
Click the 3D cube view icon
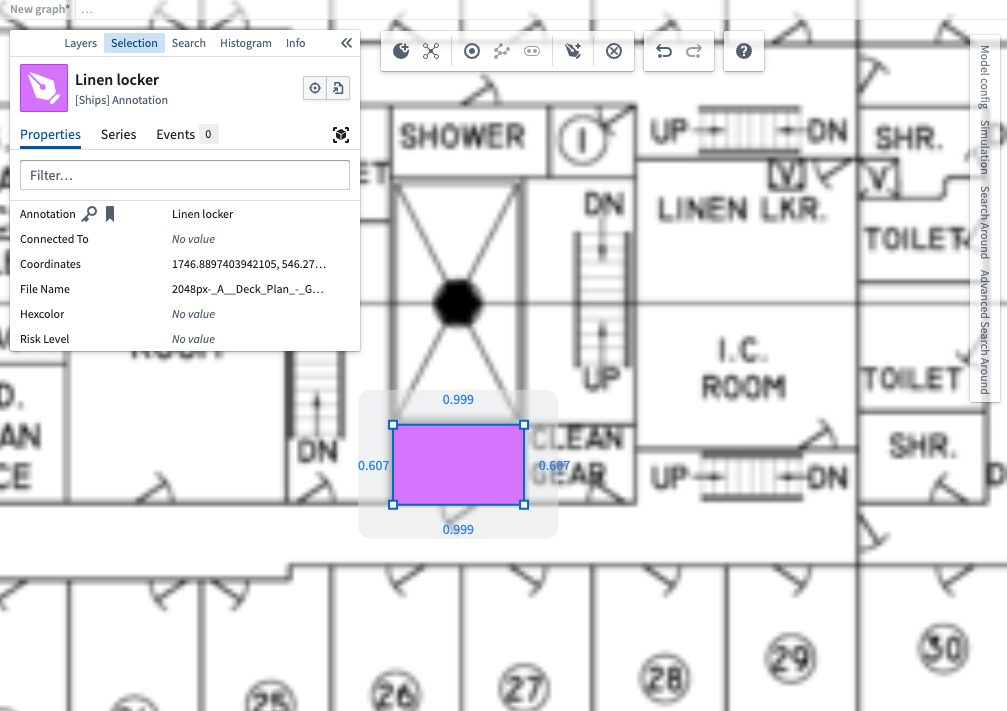click(341, 135)
